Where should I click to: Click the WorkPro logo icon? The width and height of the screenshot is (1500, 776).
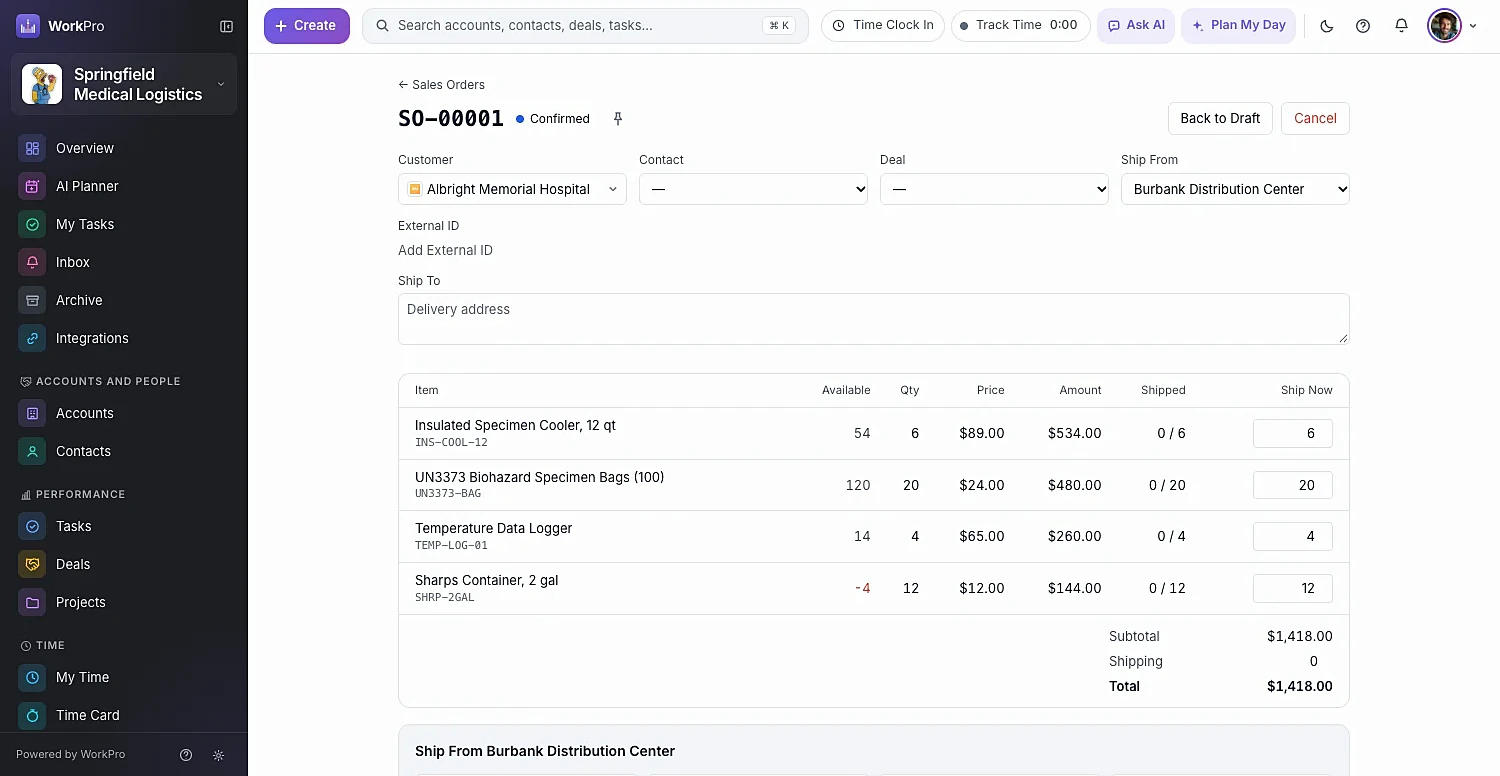point(28,26)
